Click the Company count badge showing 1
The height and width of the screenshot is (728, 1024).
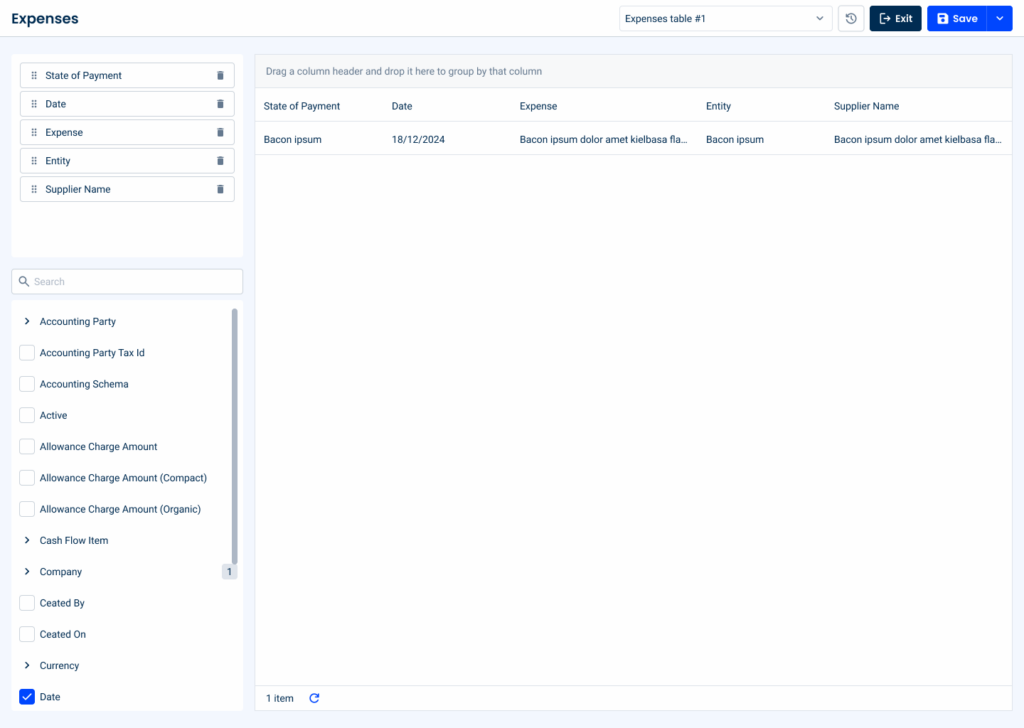point(229,572)
